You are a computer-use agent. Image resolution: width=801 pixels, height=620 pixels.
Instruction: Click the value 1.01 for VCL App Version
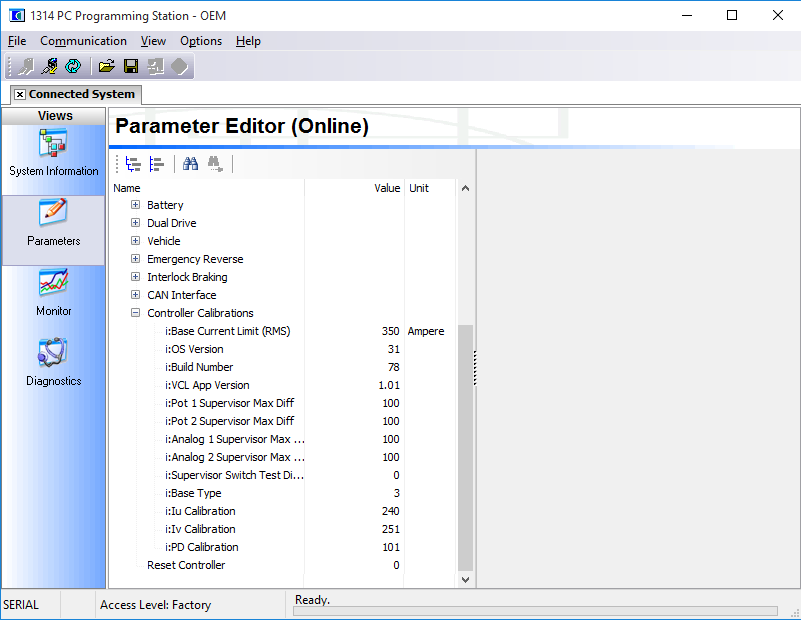(x=389, y=385)
